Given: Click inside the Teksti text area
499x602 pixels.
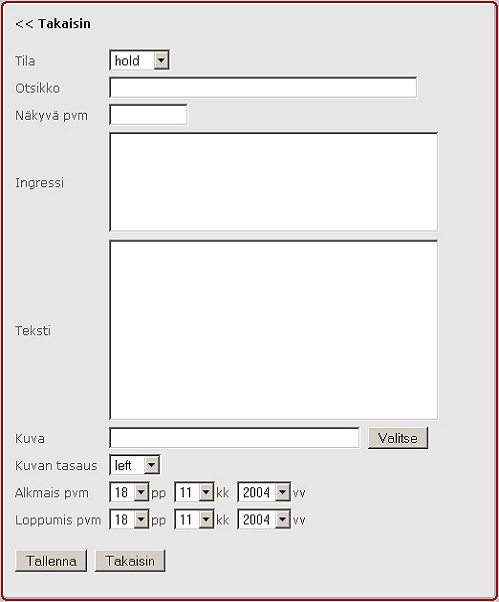Looking at the screenshot, I should click(274, 330).
